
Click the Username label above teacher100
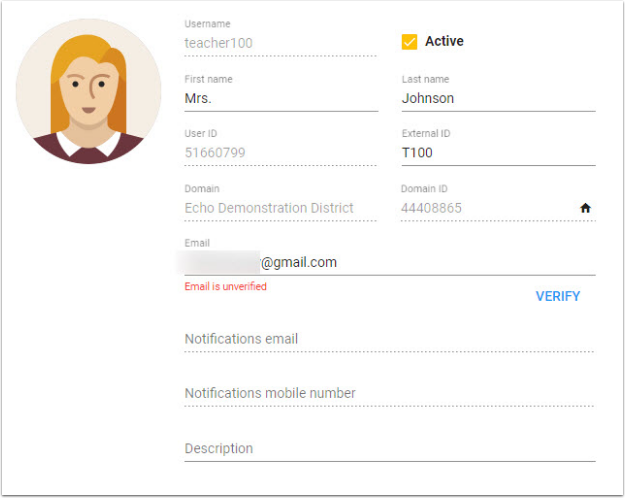pyautogui.click(x=207, y=23)
